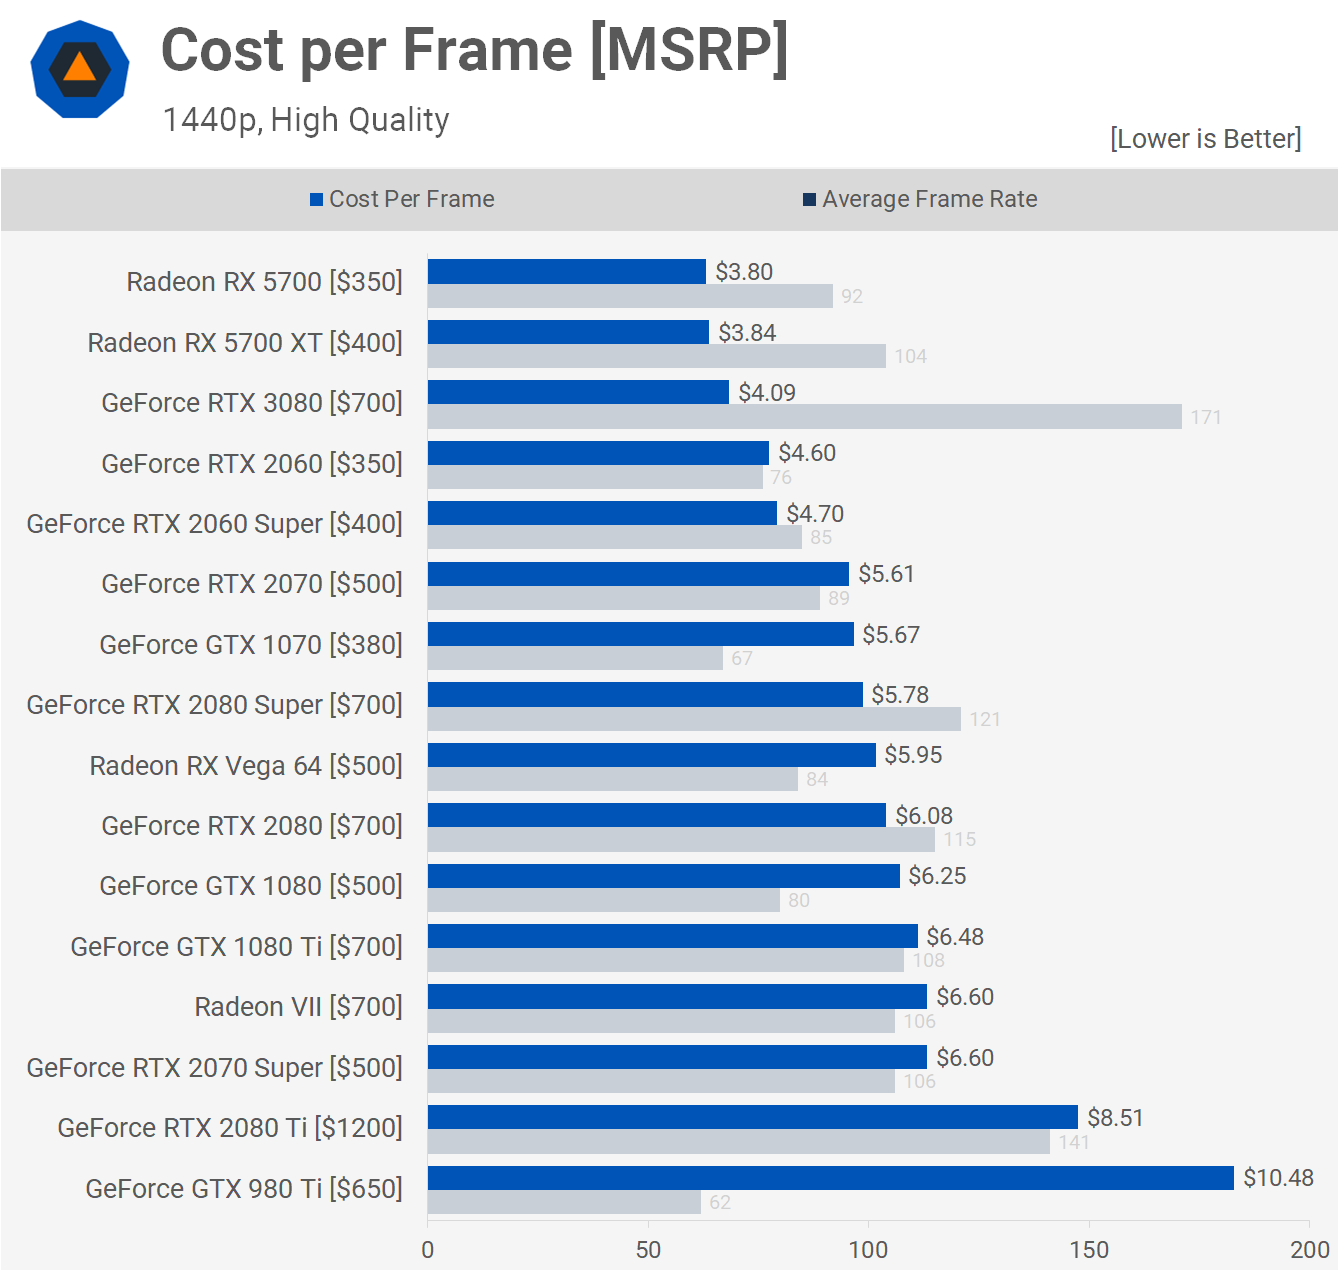Viewport: 1339px width, 1270px height.
Task: Click the 171 frame rate value
Action: [x=1206, y=417]
